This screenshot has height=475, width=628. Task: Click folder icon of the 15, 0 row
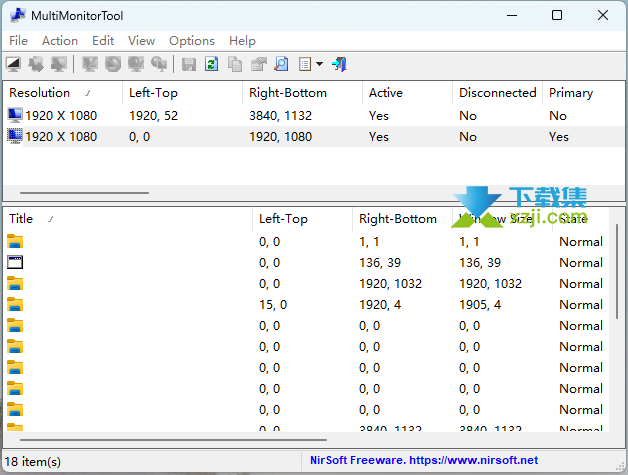click(x=15, y=304)
